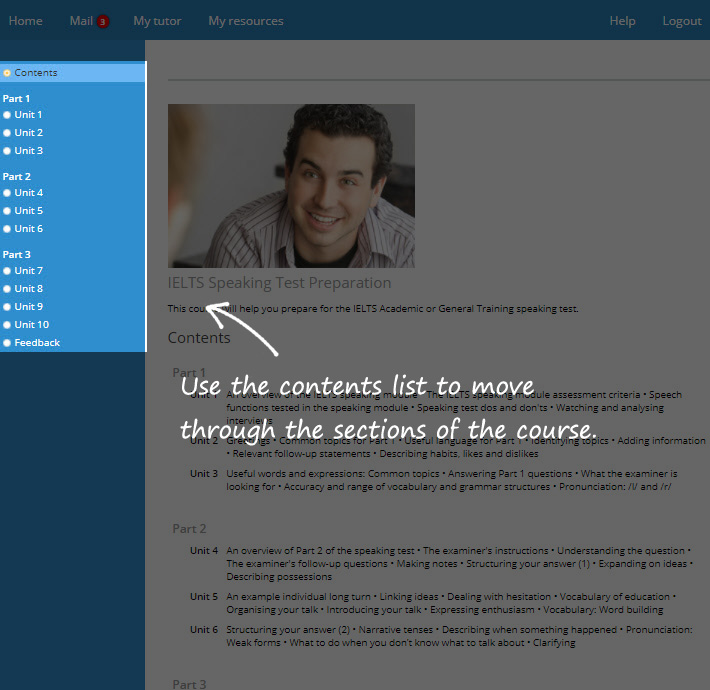Open Mail from the top navigation
Image resolution: width=710 pixels, height=690 pixels.
point(81,21)
